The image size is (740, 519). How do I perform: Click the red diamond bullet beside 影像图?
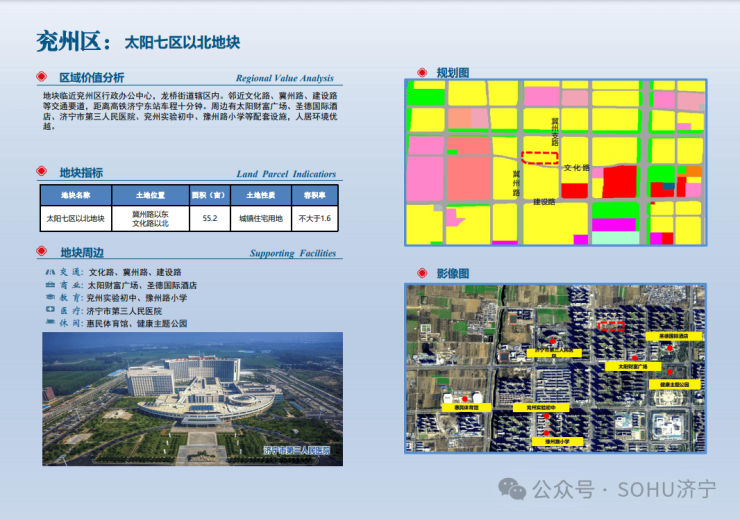tap(422, 273)
